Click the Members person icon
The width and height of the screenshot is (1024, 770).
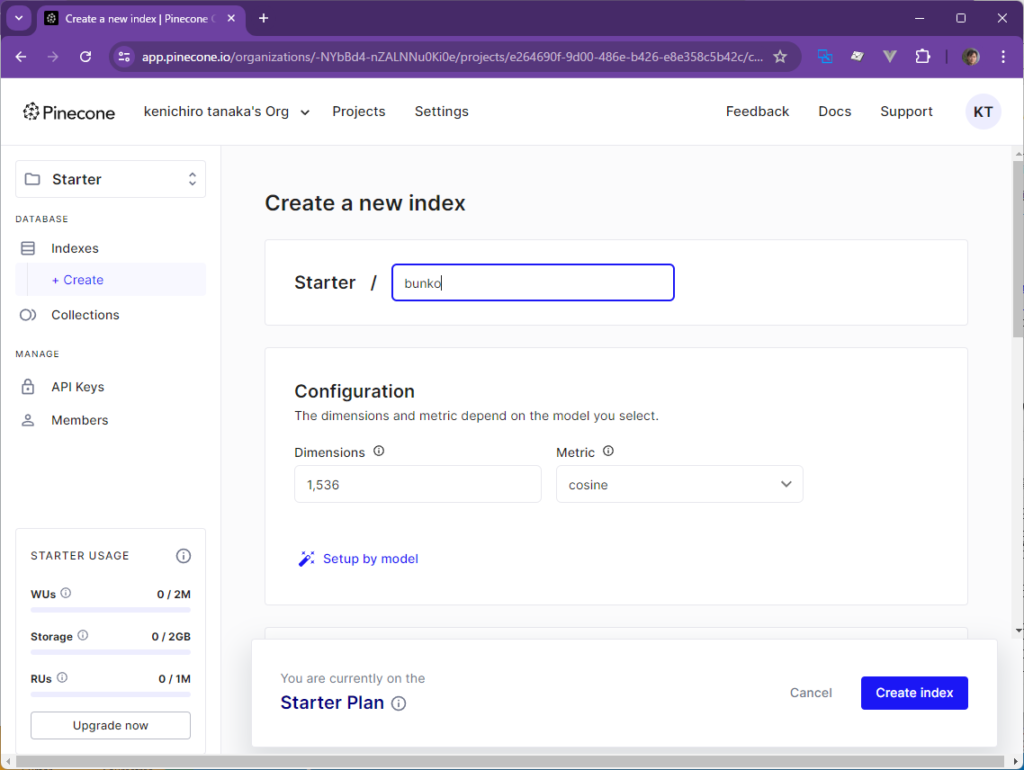27,420
